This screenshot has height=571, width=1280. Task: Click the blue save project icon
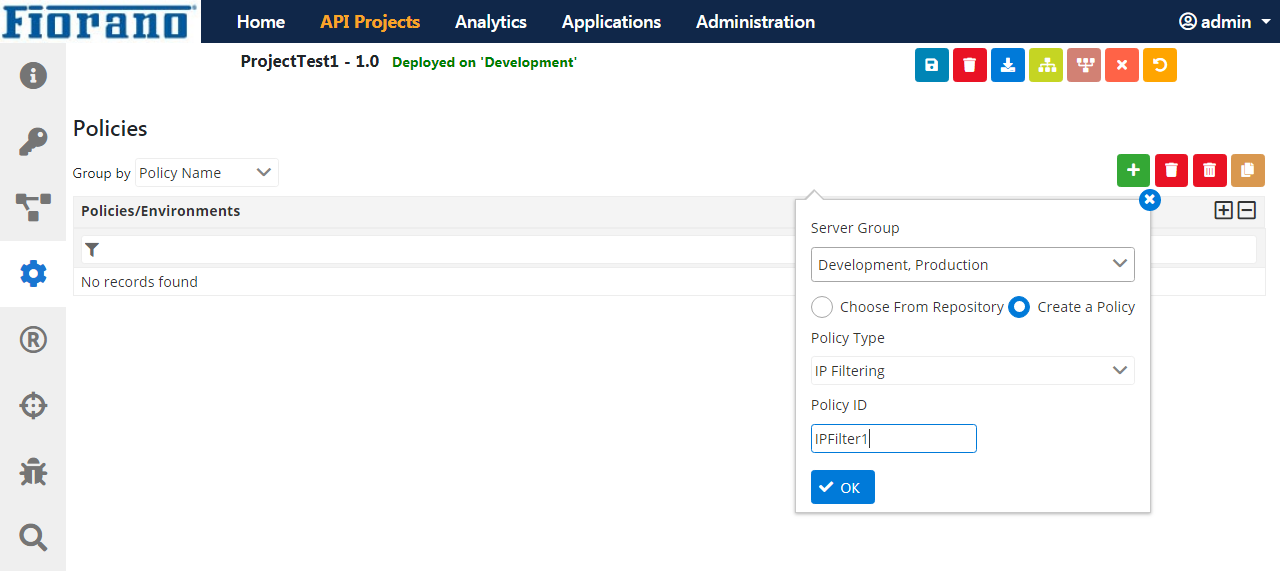(931, 65)
